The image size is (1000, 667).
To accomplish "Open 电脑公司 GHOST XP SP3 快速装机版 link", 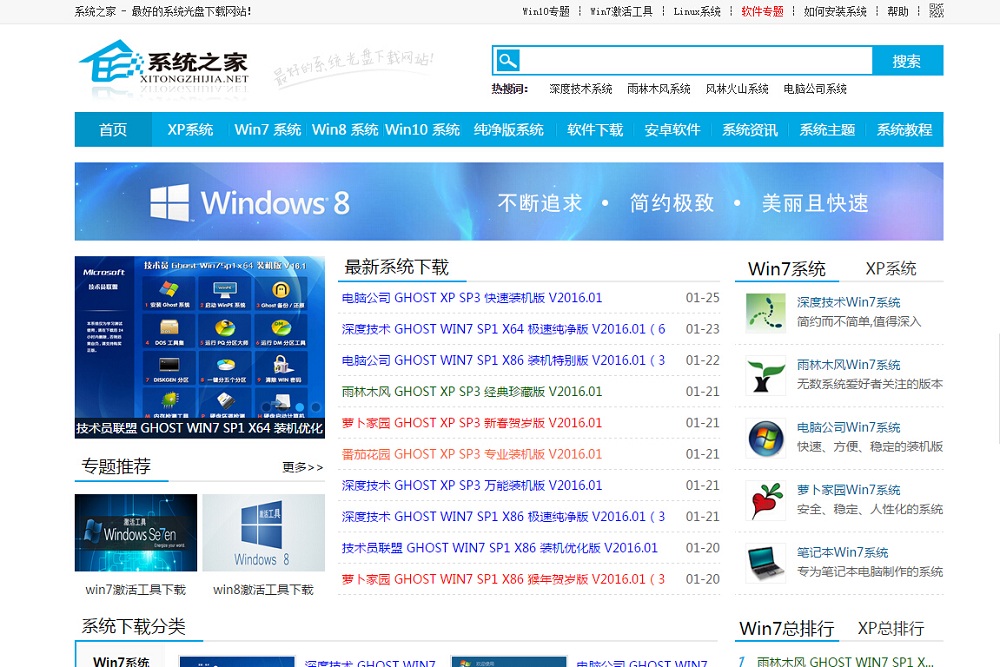I will pyautogui.click(x=471, y=298).
